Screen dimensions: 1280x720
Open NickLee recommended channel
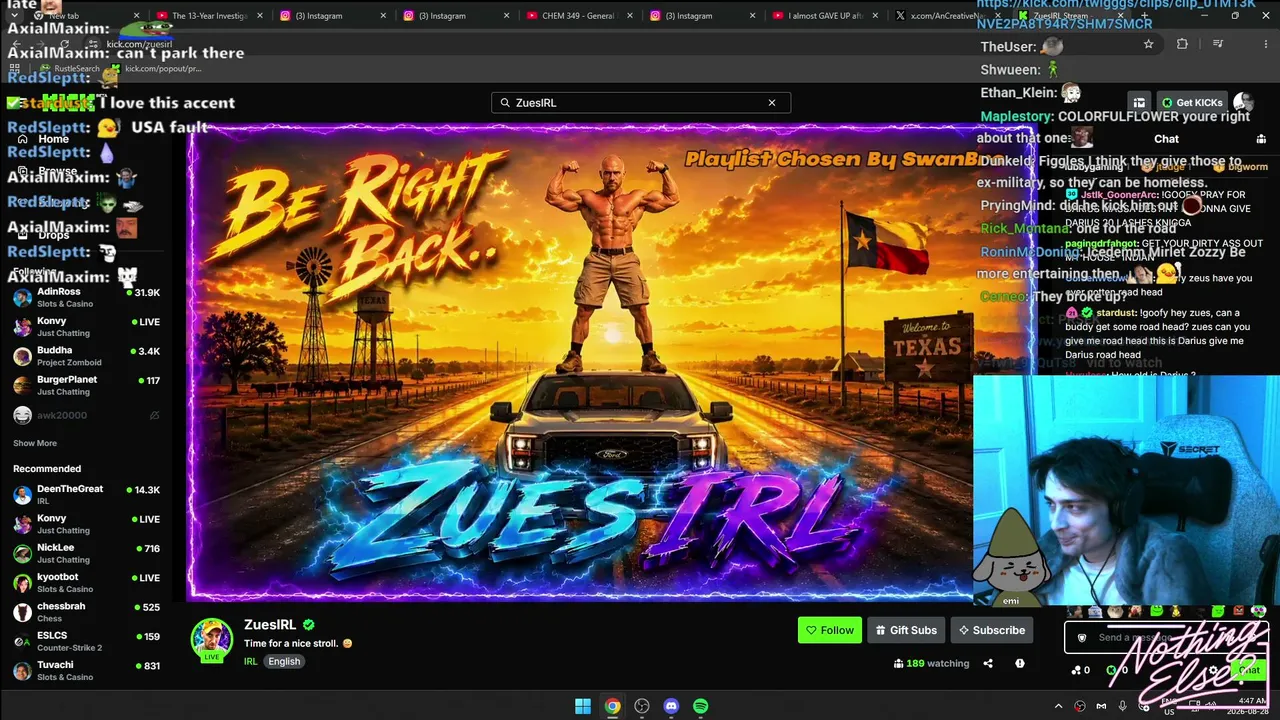coord(86,554)
